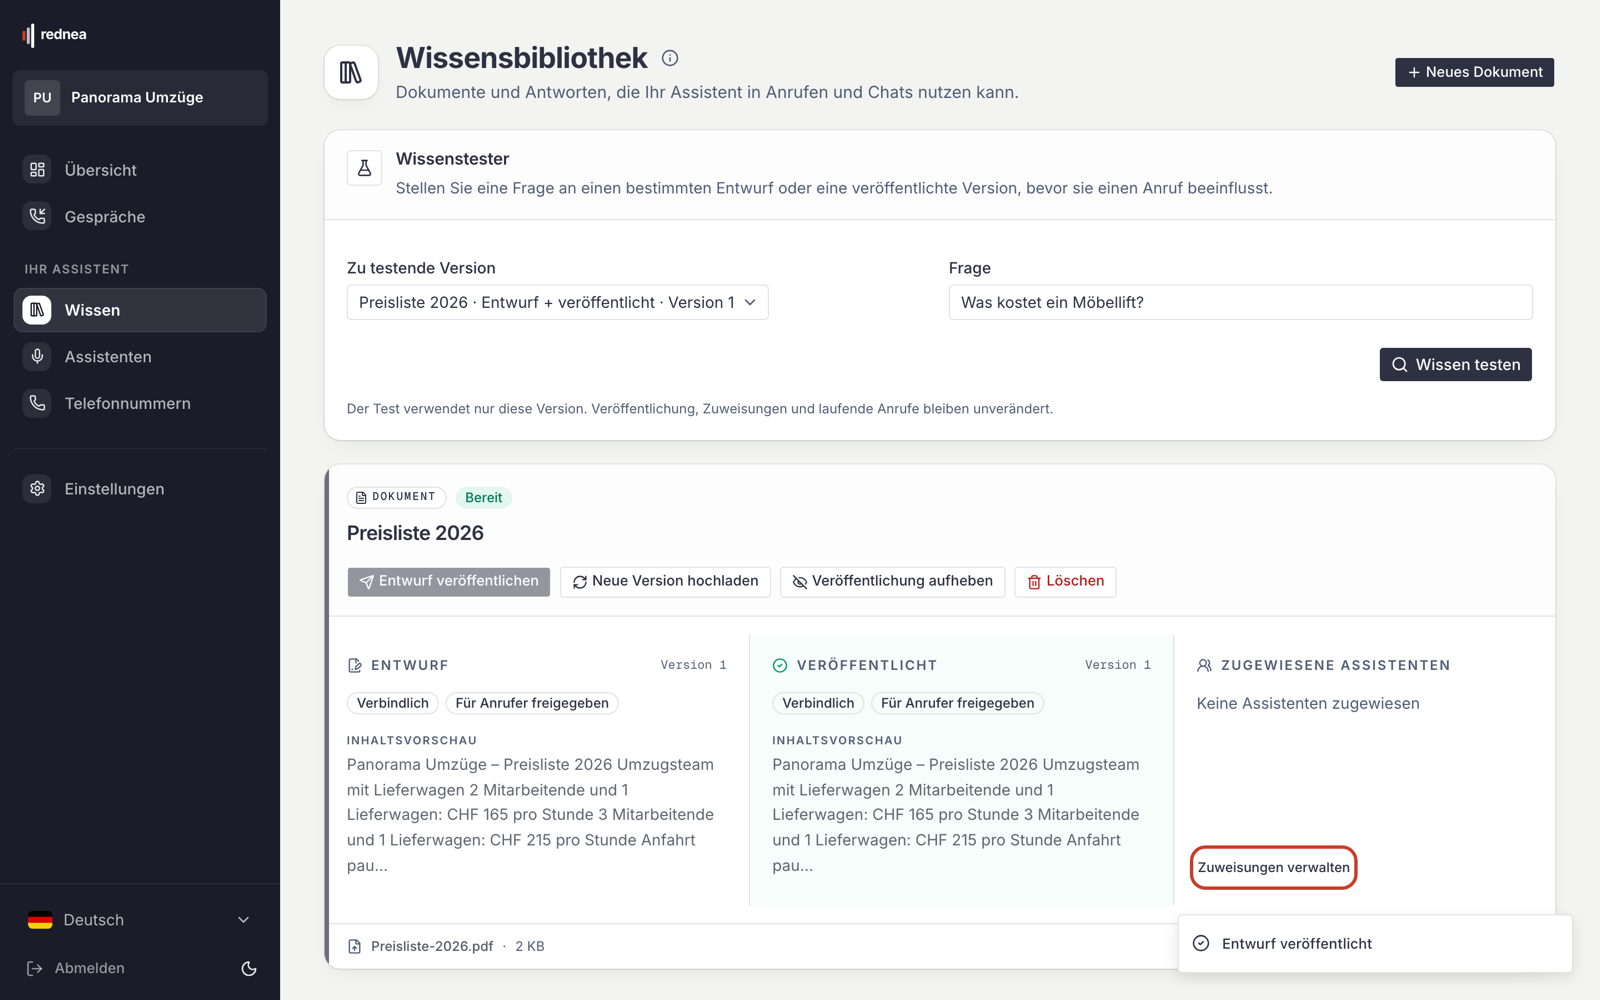Open Zuweisungen verwalten
The height and width of the screenshot is (1000, 1600).
coord(1273,867)
